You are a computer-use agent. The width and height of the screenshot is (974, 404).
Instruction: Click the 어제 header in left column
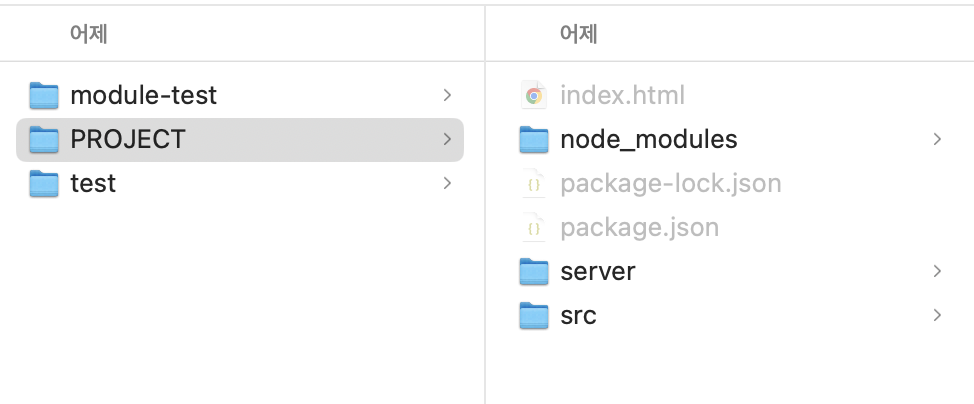(x=89, y=34)
